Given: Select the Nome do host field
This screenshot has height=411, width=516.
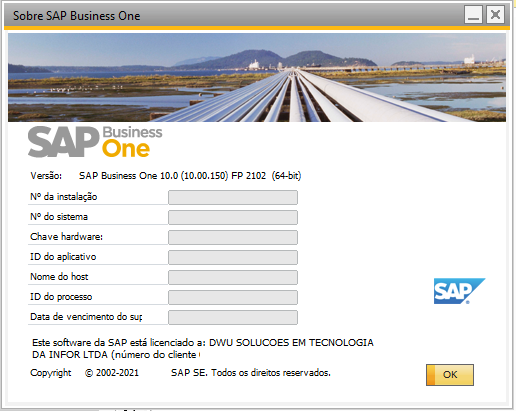Looking at the screenshot, I should click(233, 277).
